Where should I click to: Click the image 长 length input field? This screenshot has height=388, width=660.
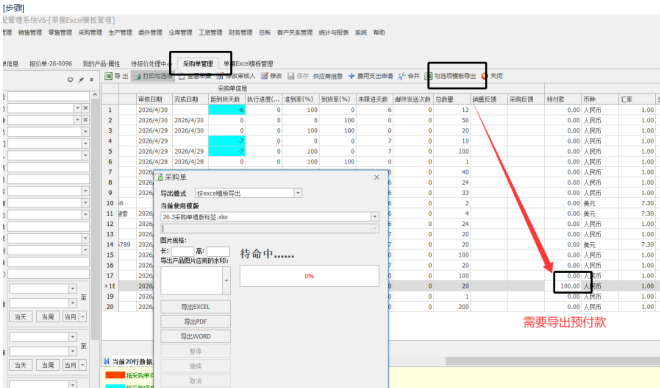pyautogui.click(x=182, y=251)
